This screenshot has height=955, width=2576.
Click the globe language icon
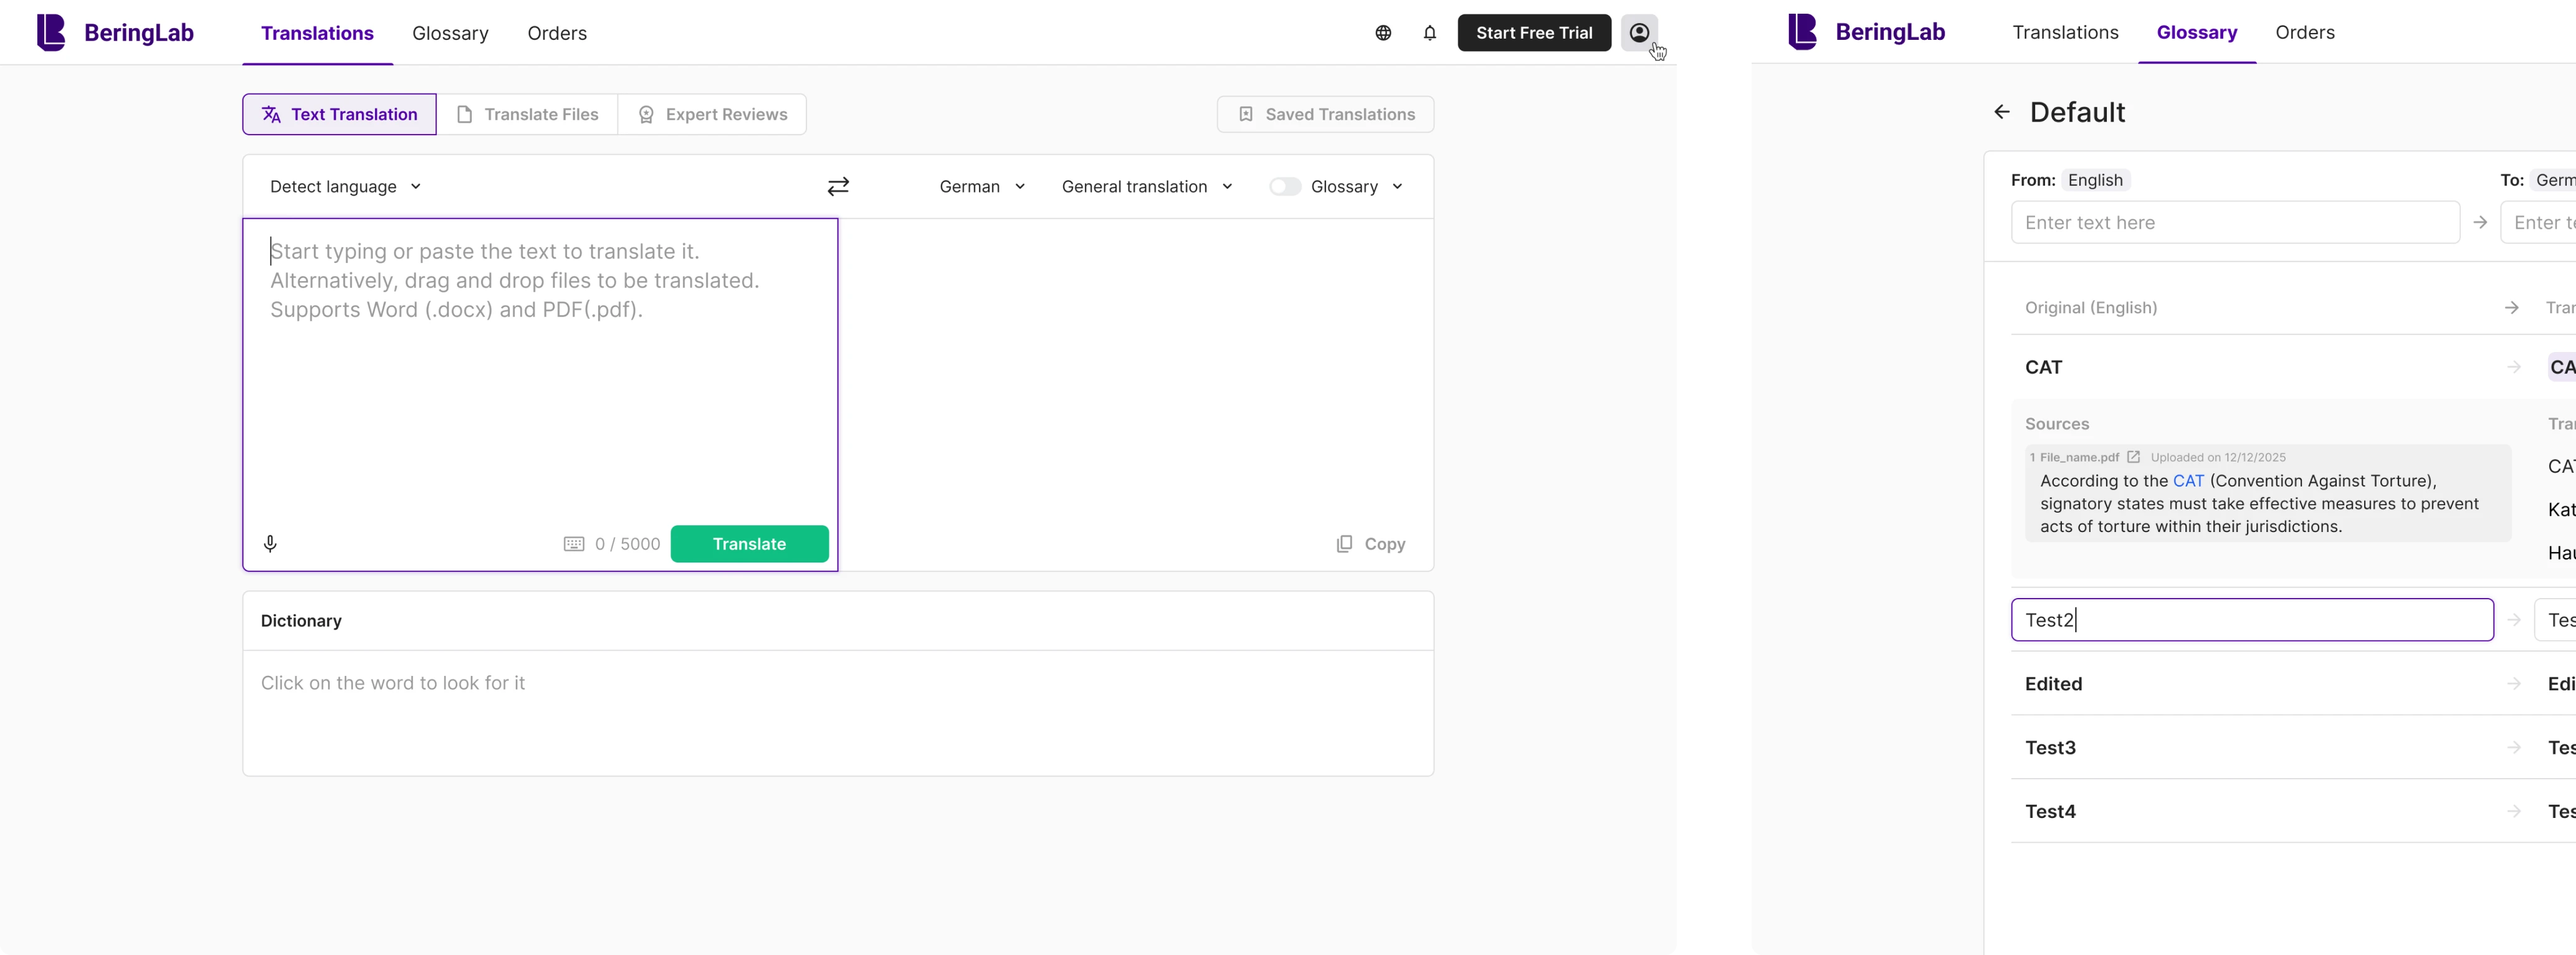coord(1383,33)
